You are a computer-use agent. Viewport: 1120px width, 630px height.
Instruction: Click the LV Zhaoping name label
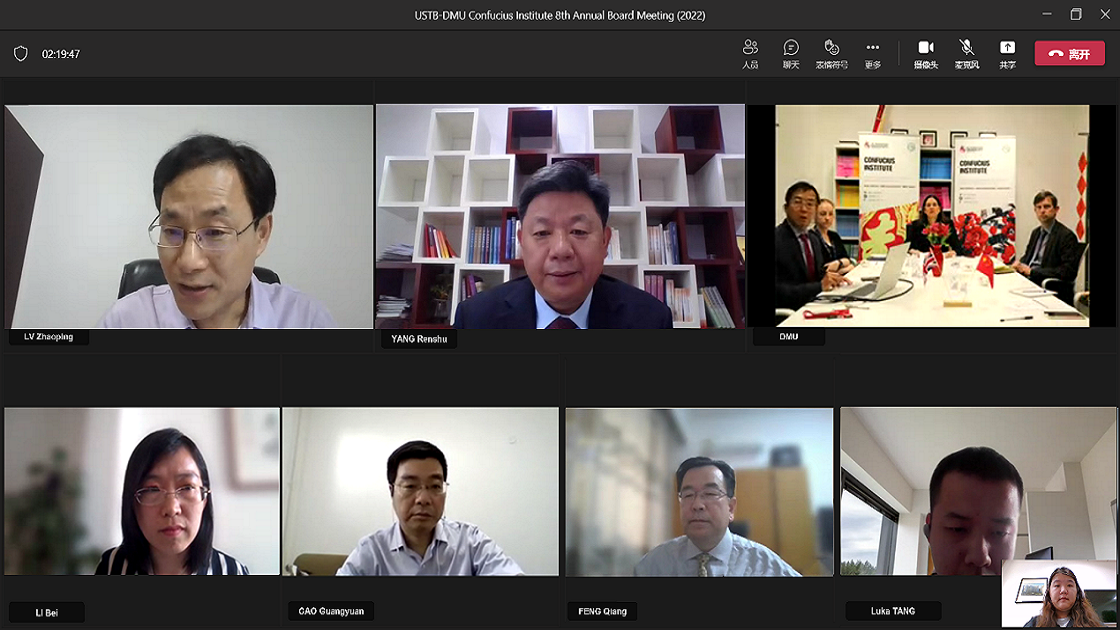(x=49, y=336)
